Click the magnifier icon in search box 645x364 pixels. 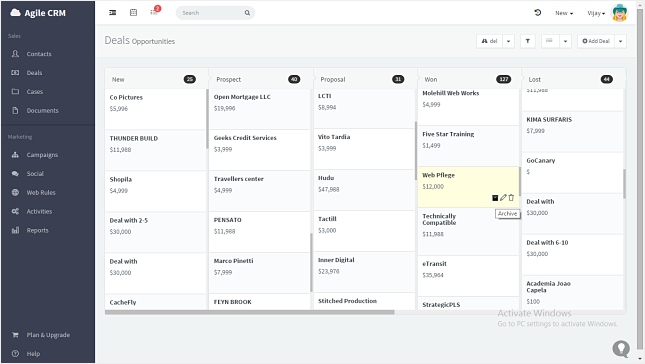tap(247, 13)
